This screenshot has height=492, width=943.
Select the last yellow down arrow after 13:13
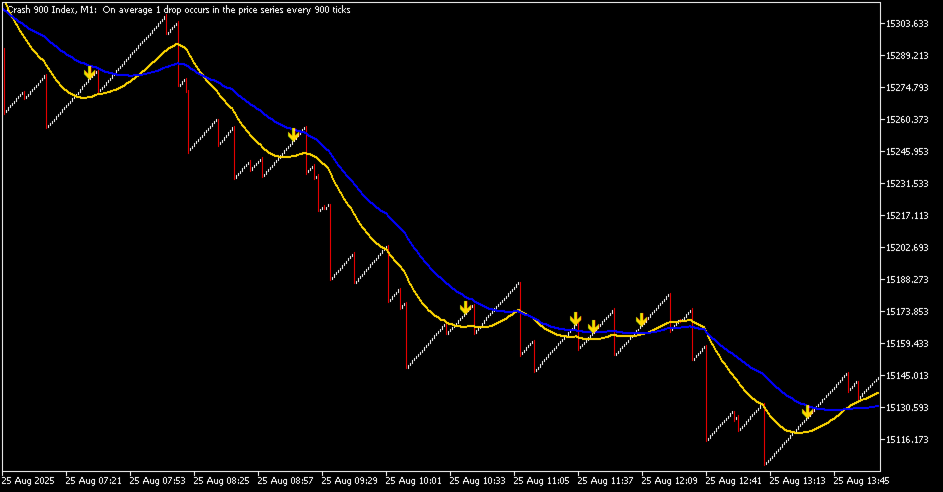pos(808,412)
